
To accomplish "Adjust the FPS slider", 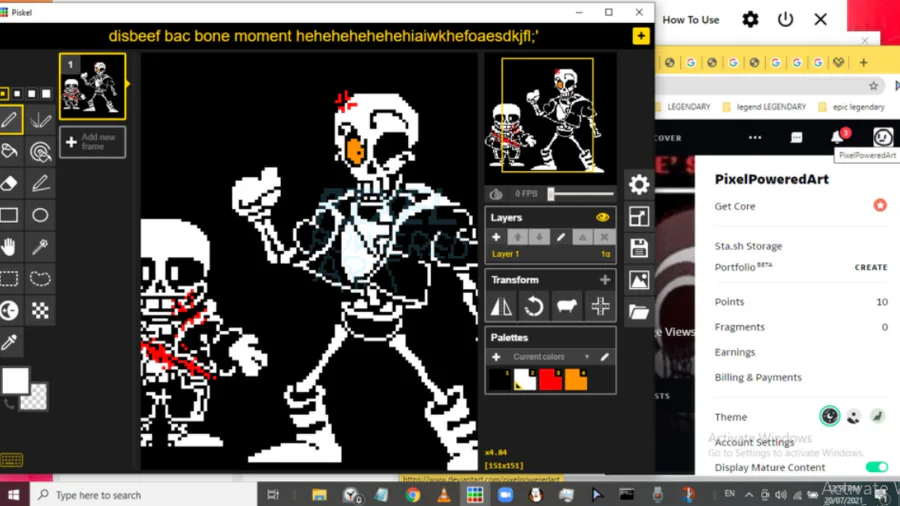I will [580, 194].
